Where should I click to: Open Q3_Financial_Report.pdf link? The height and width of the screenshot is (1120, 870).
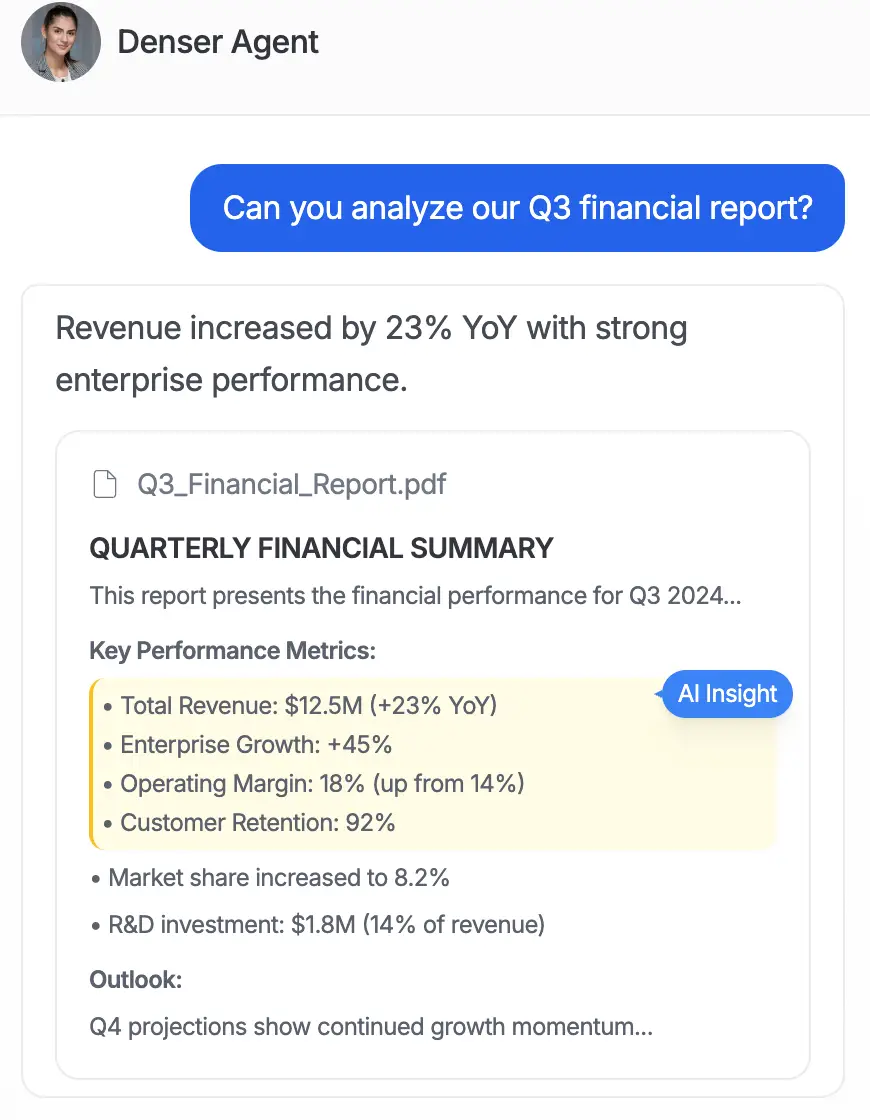(x=292, y=484)
